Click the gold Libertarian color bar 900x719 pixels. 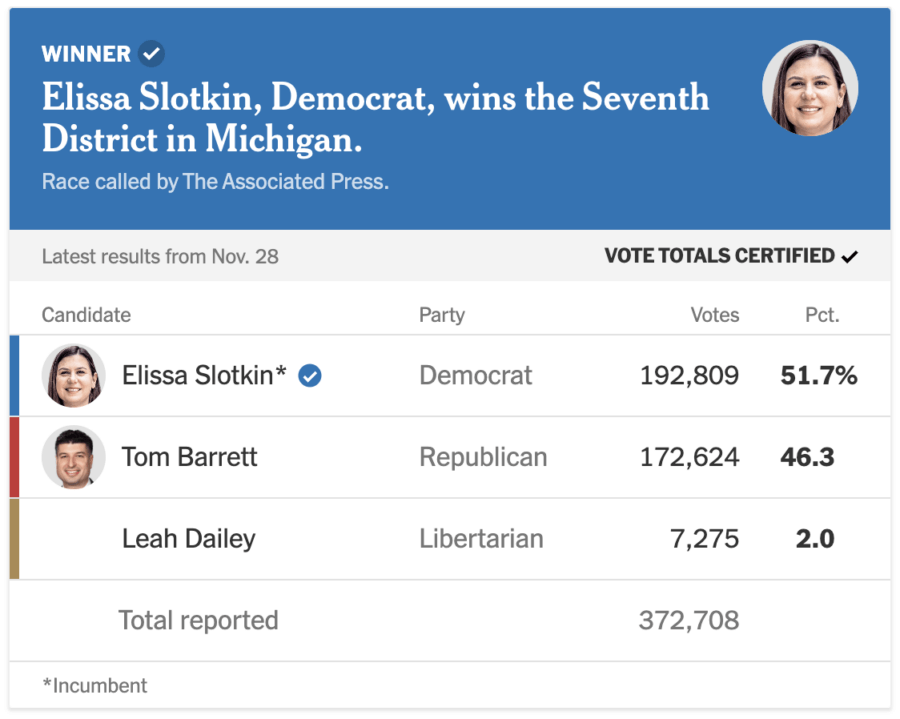point(14,539)
